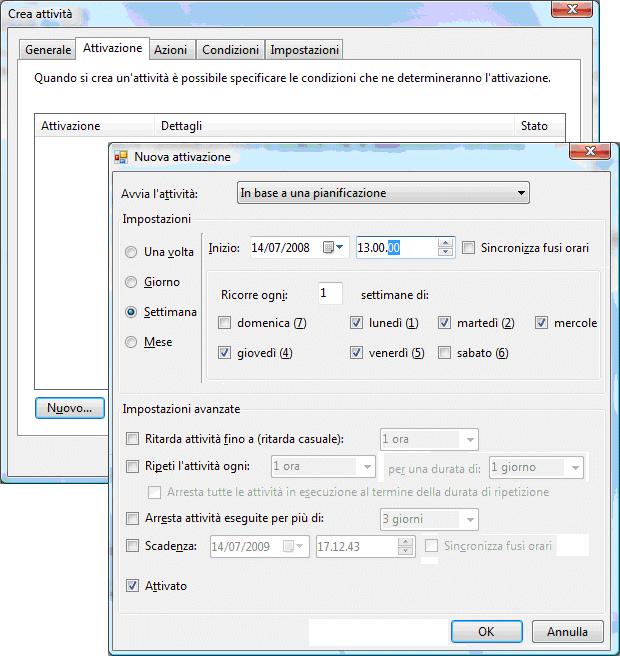Click the Nuova attivazione window title icon
620x656 pixels.
121,157
